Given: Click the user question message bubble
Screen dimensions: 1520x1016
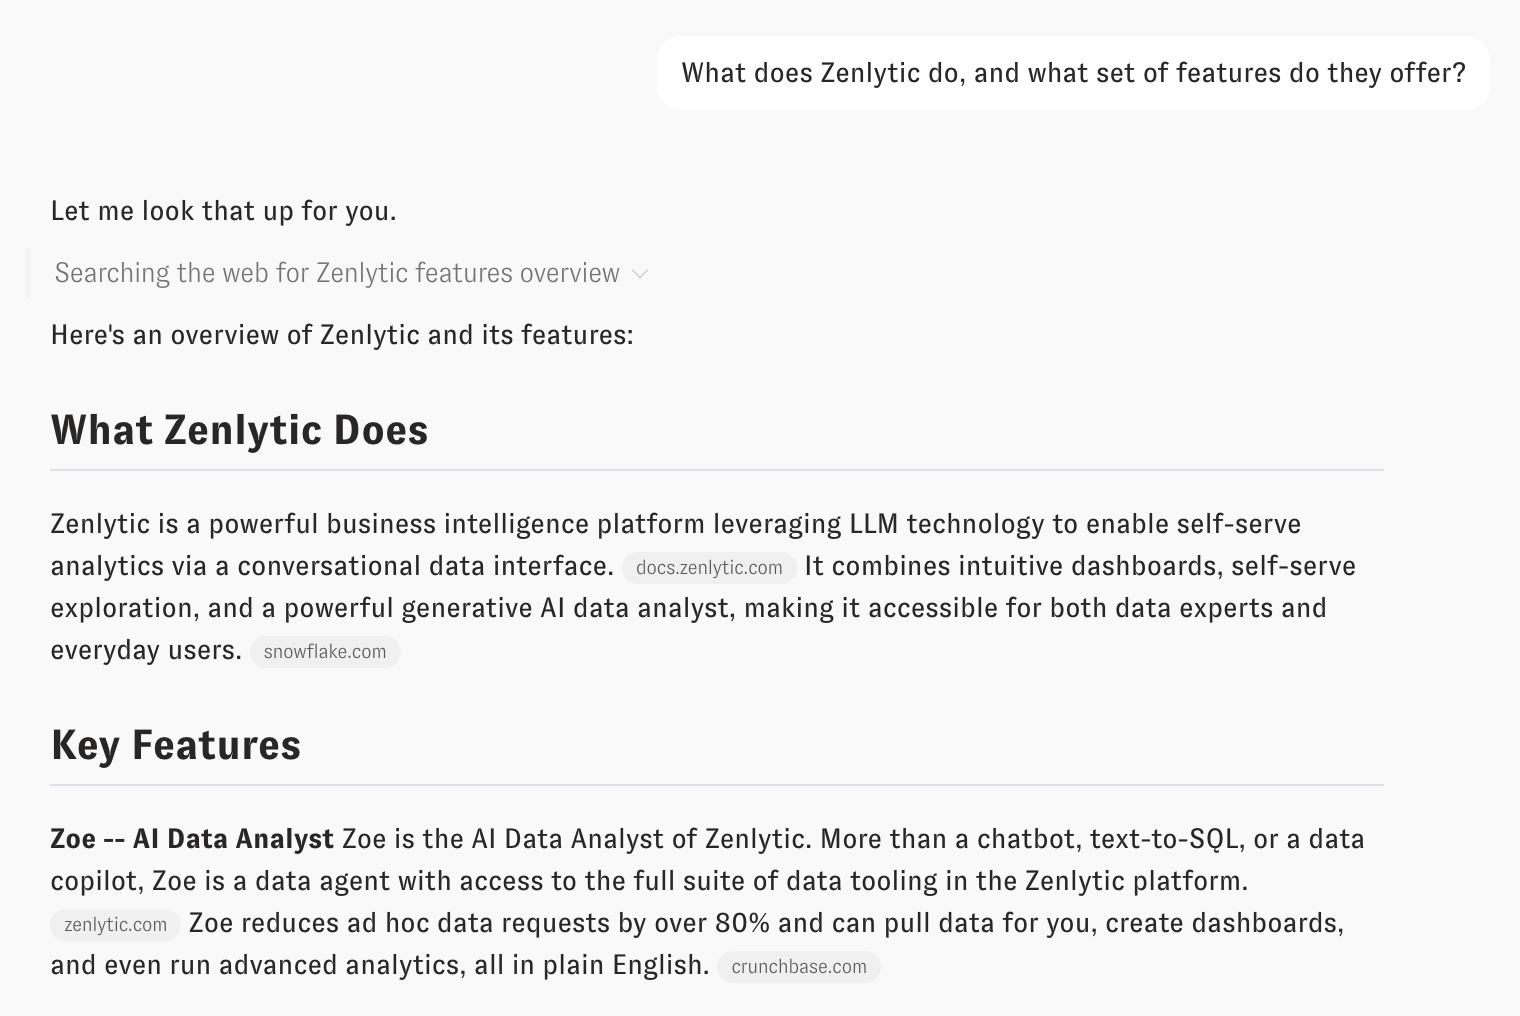Looking at the screenshot, I should tap(1072, 73).
